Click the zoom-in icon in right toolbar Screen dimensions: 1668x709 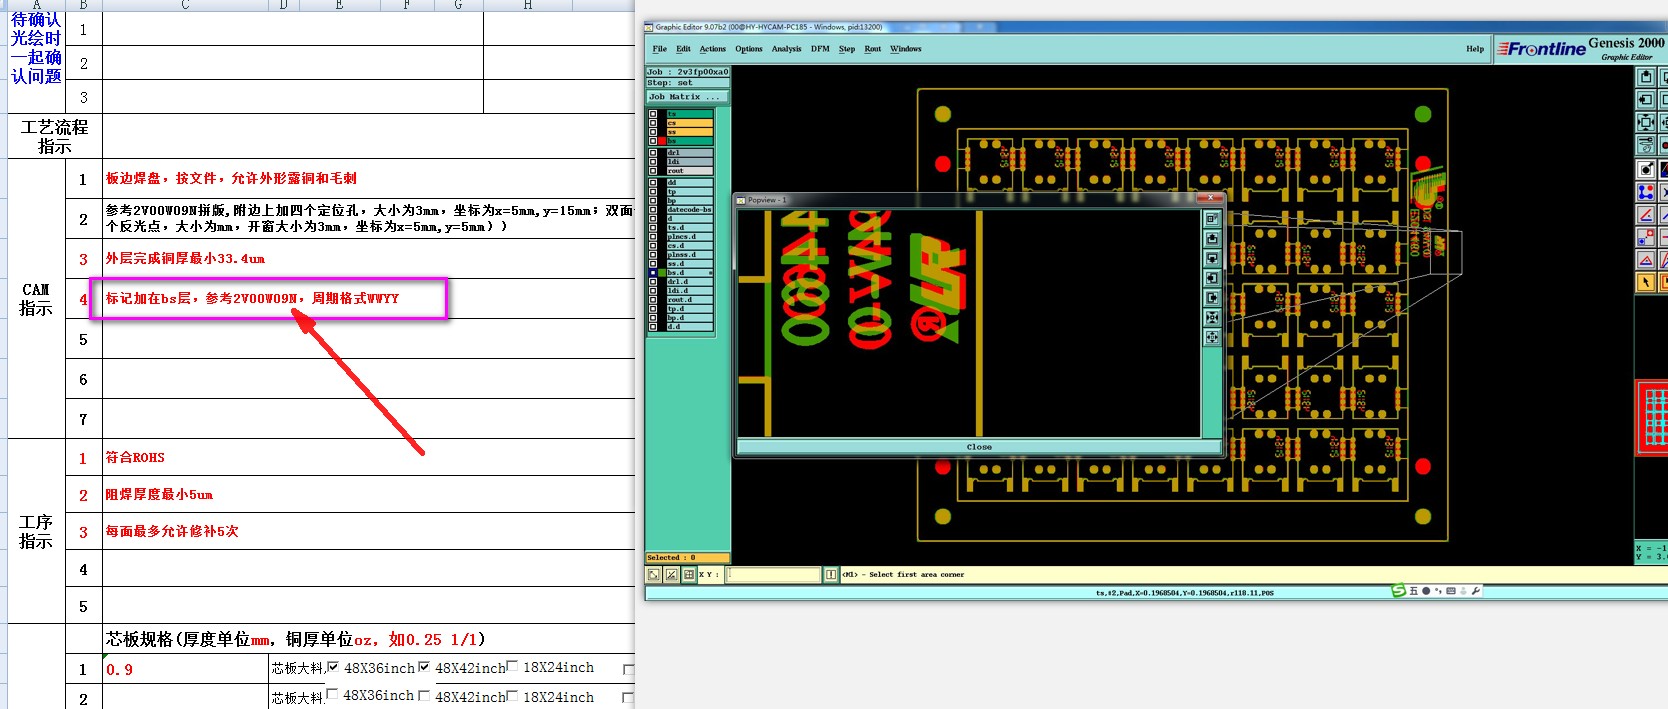point(1645,76)
